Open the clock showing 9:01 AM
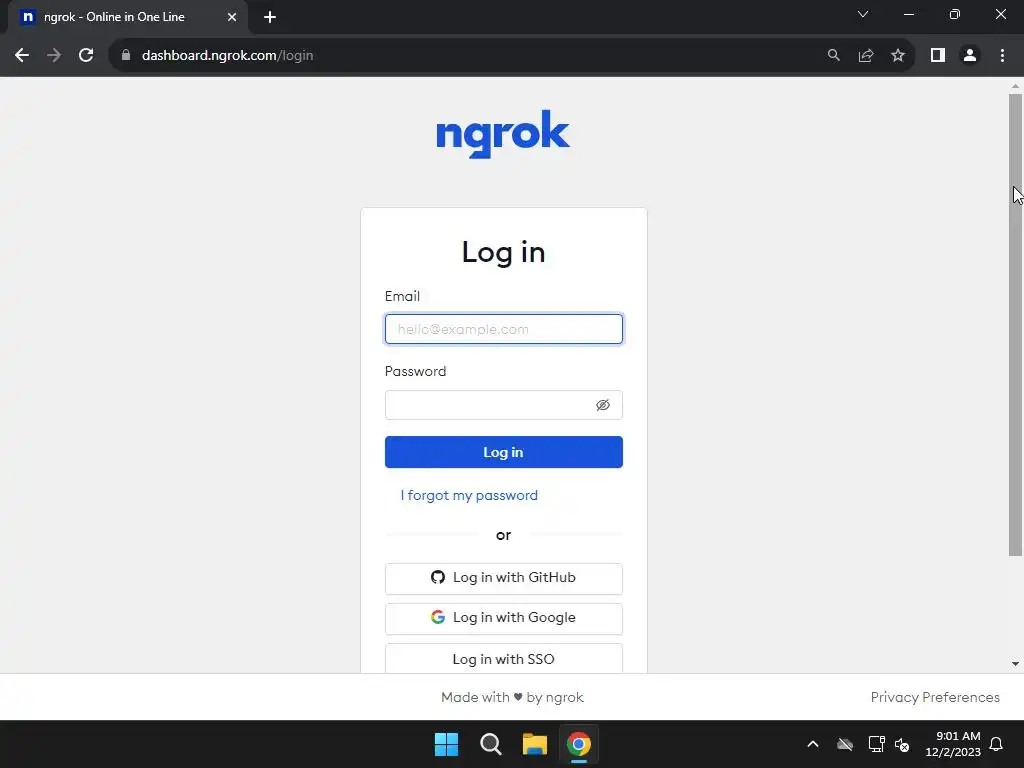Screen dimensions: 1024x768 [953, 744]
